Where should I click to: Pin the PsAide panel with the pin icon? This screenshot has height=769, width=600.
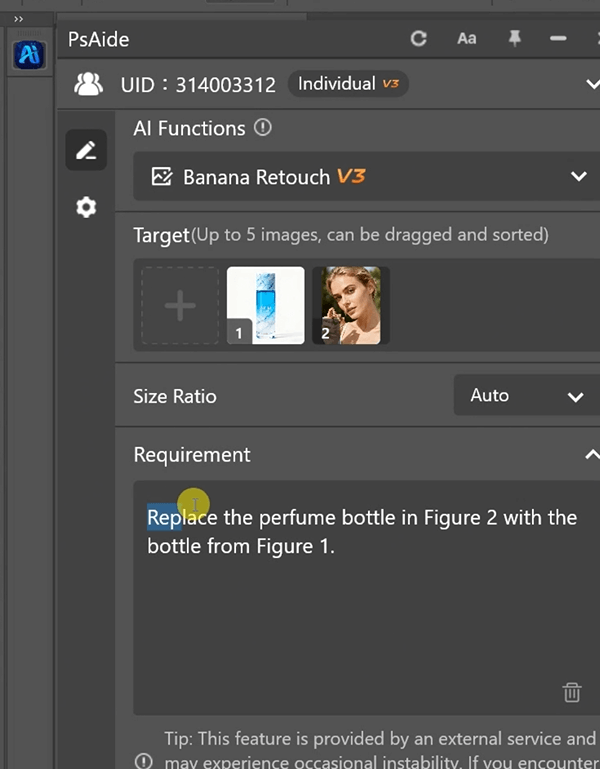[515, 39]
